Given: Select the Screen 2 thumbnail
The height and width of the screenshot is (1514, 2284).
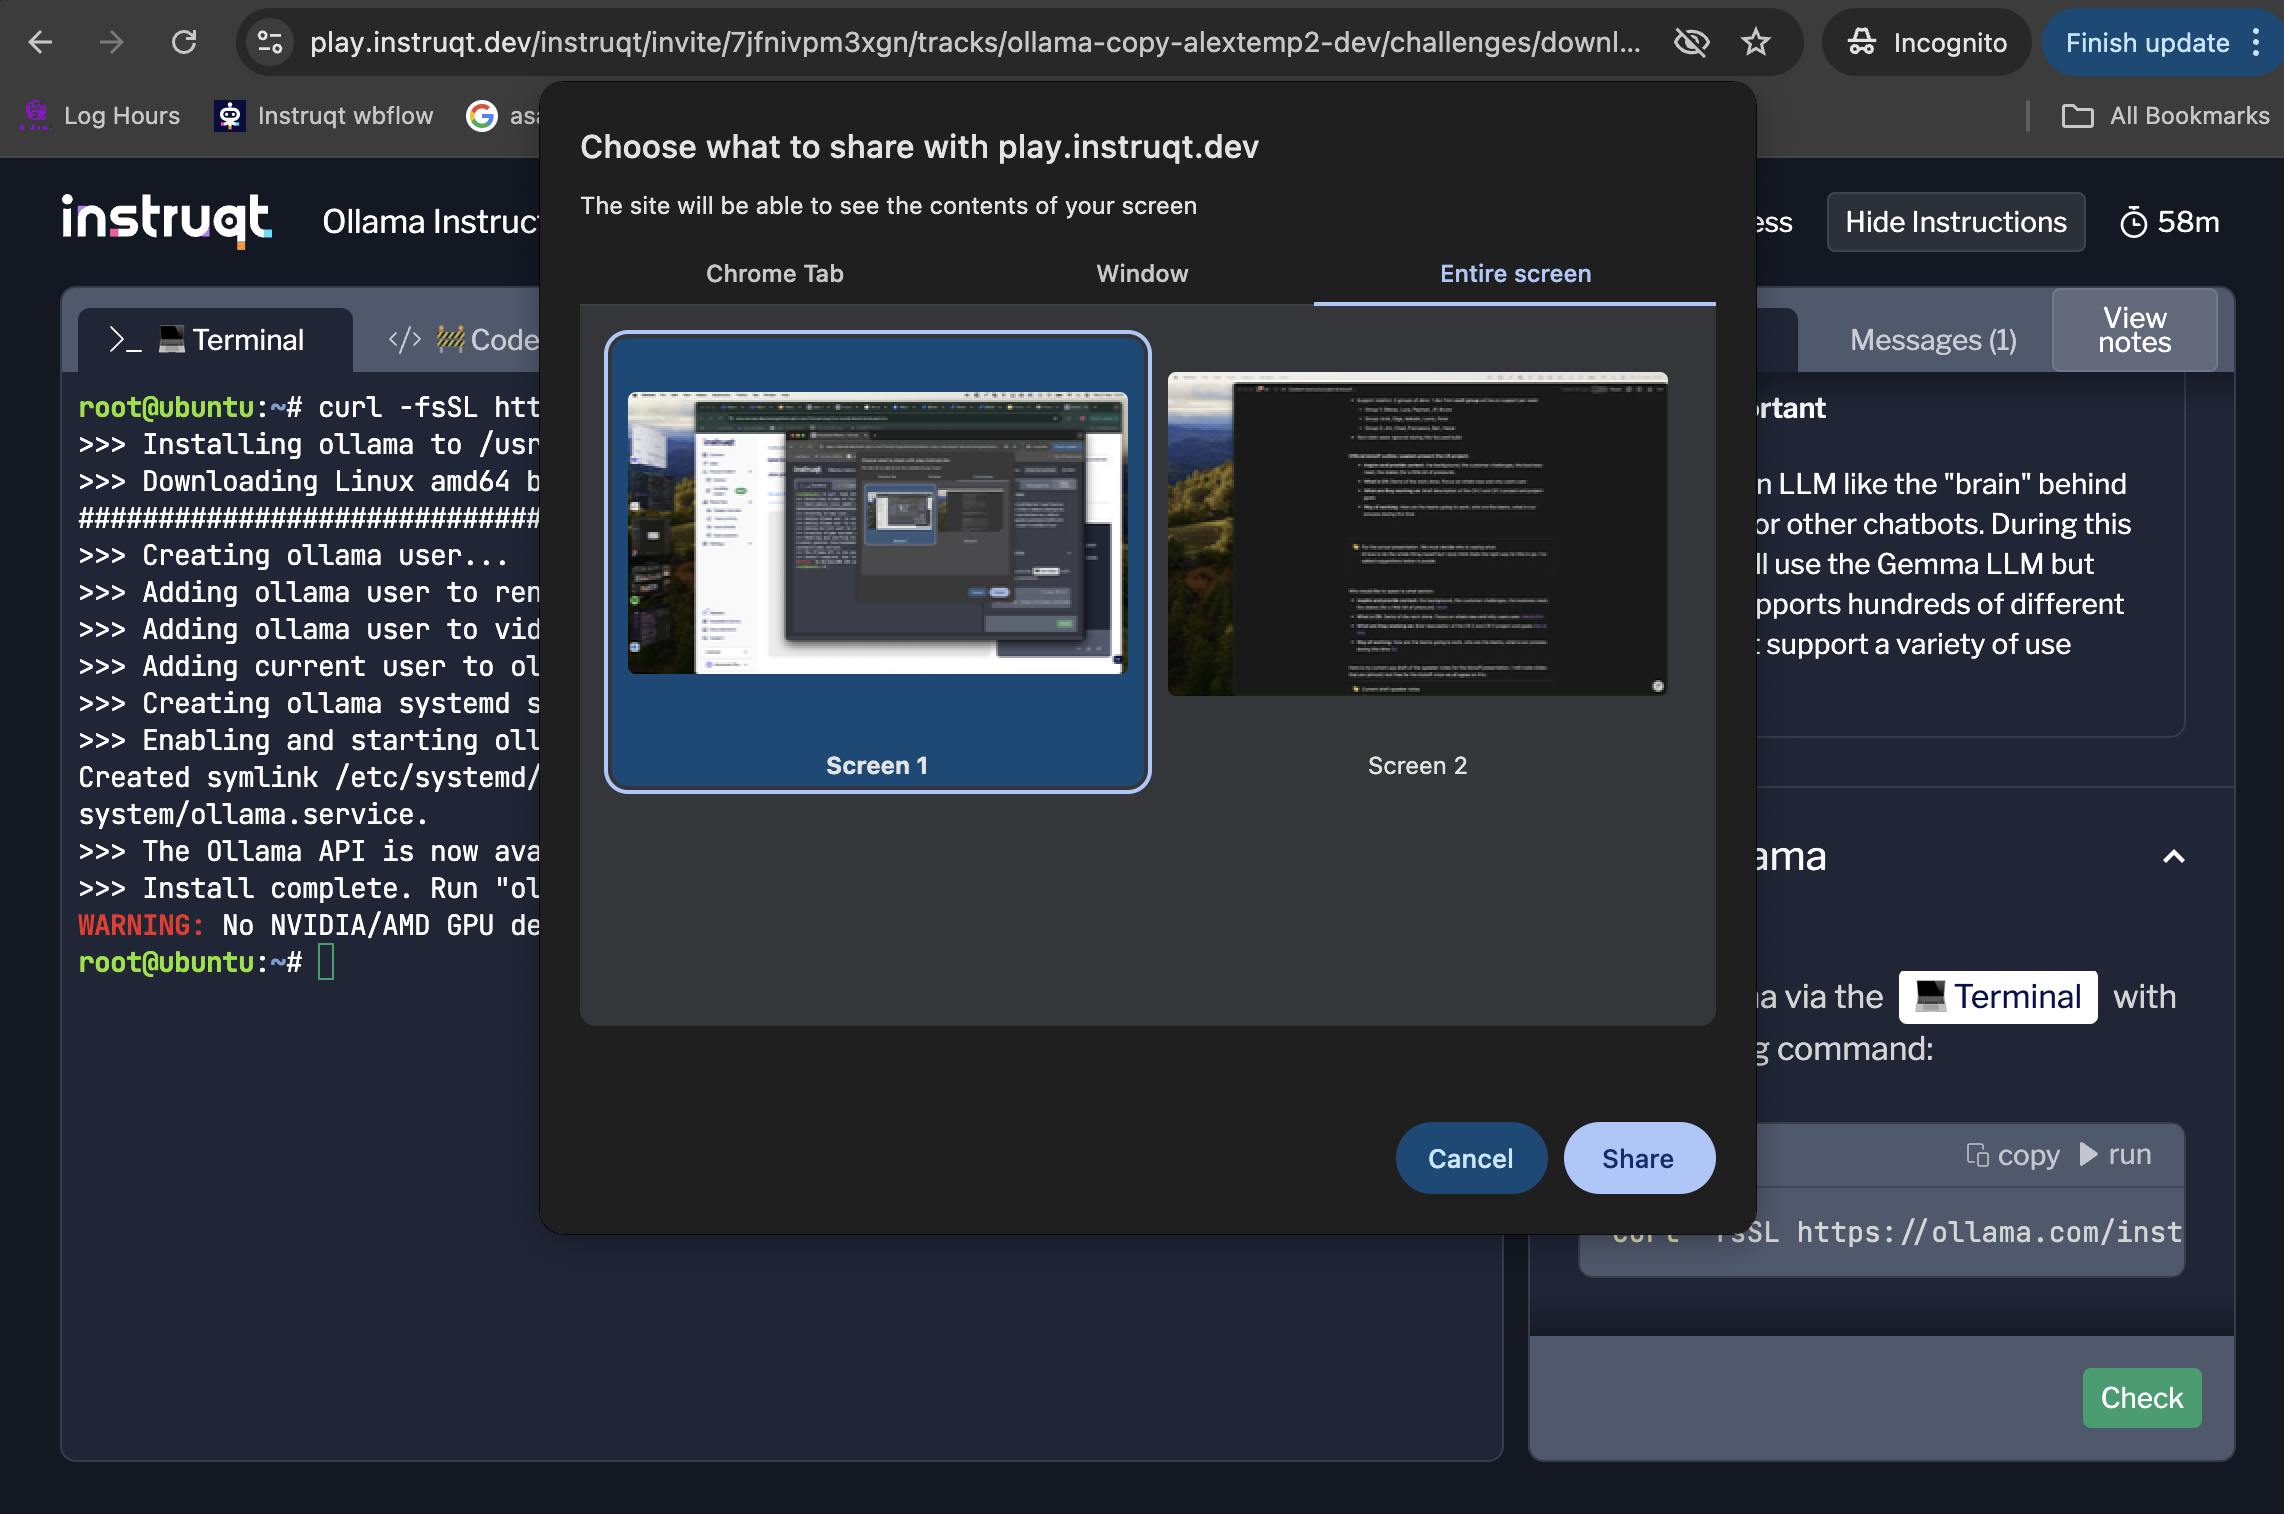Looking at the screenshot, I should [1417, 535].
